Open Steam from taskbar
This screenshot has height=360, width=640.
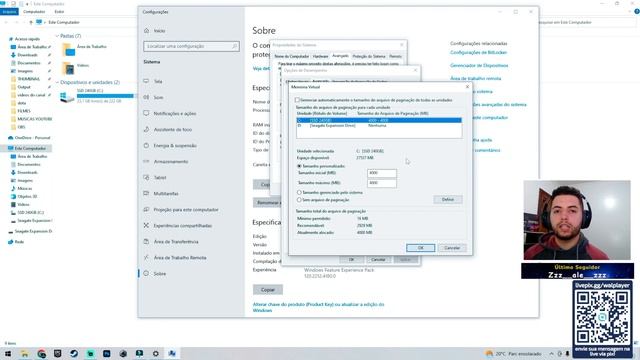click(74, 353)
